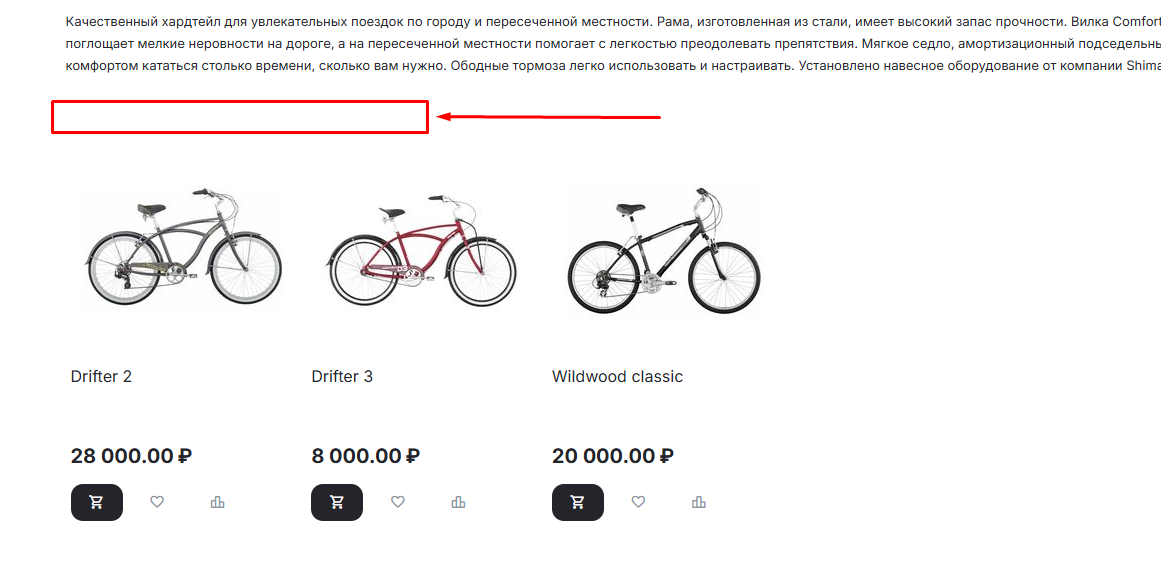Add Wildwood classic to the cart
Screen dimensions: 1161x576
tap(577, 502)
